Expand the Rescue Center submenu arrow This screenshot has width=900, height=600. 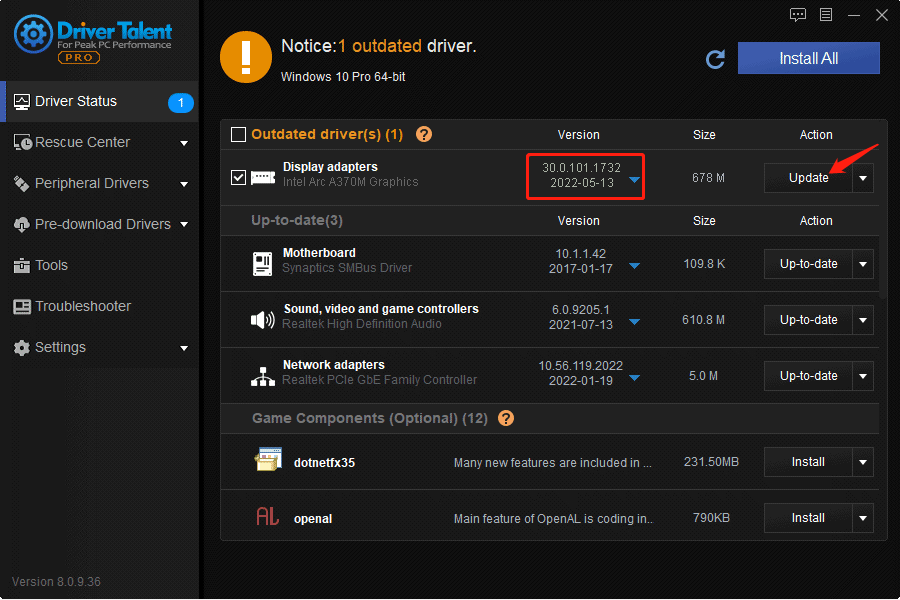tap(184, 143)
